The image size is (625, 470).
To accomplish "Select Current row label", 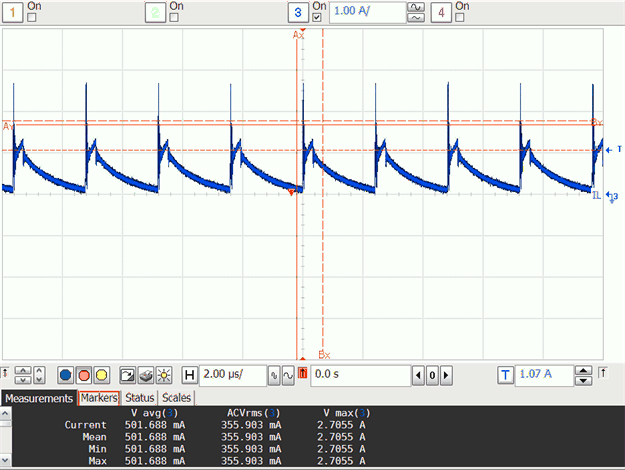I will 85,425.
